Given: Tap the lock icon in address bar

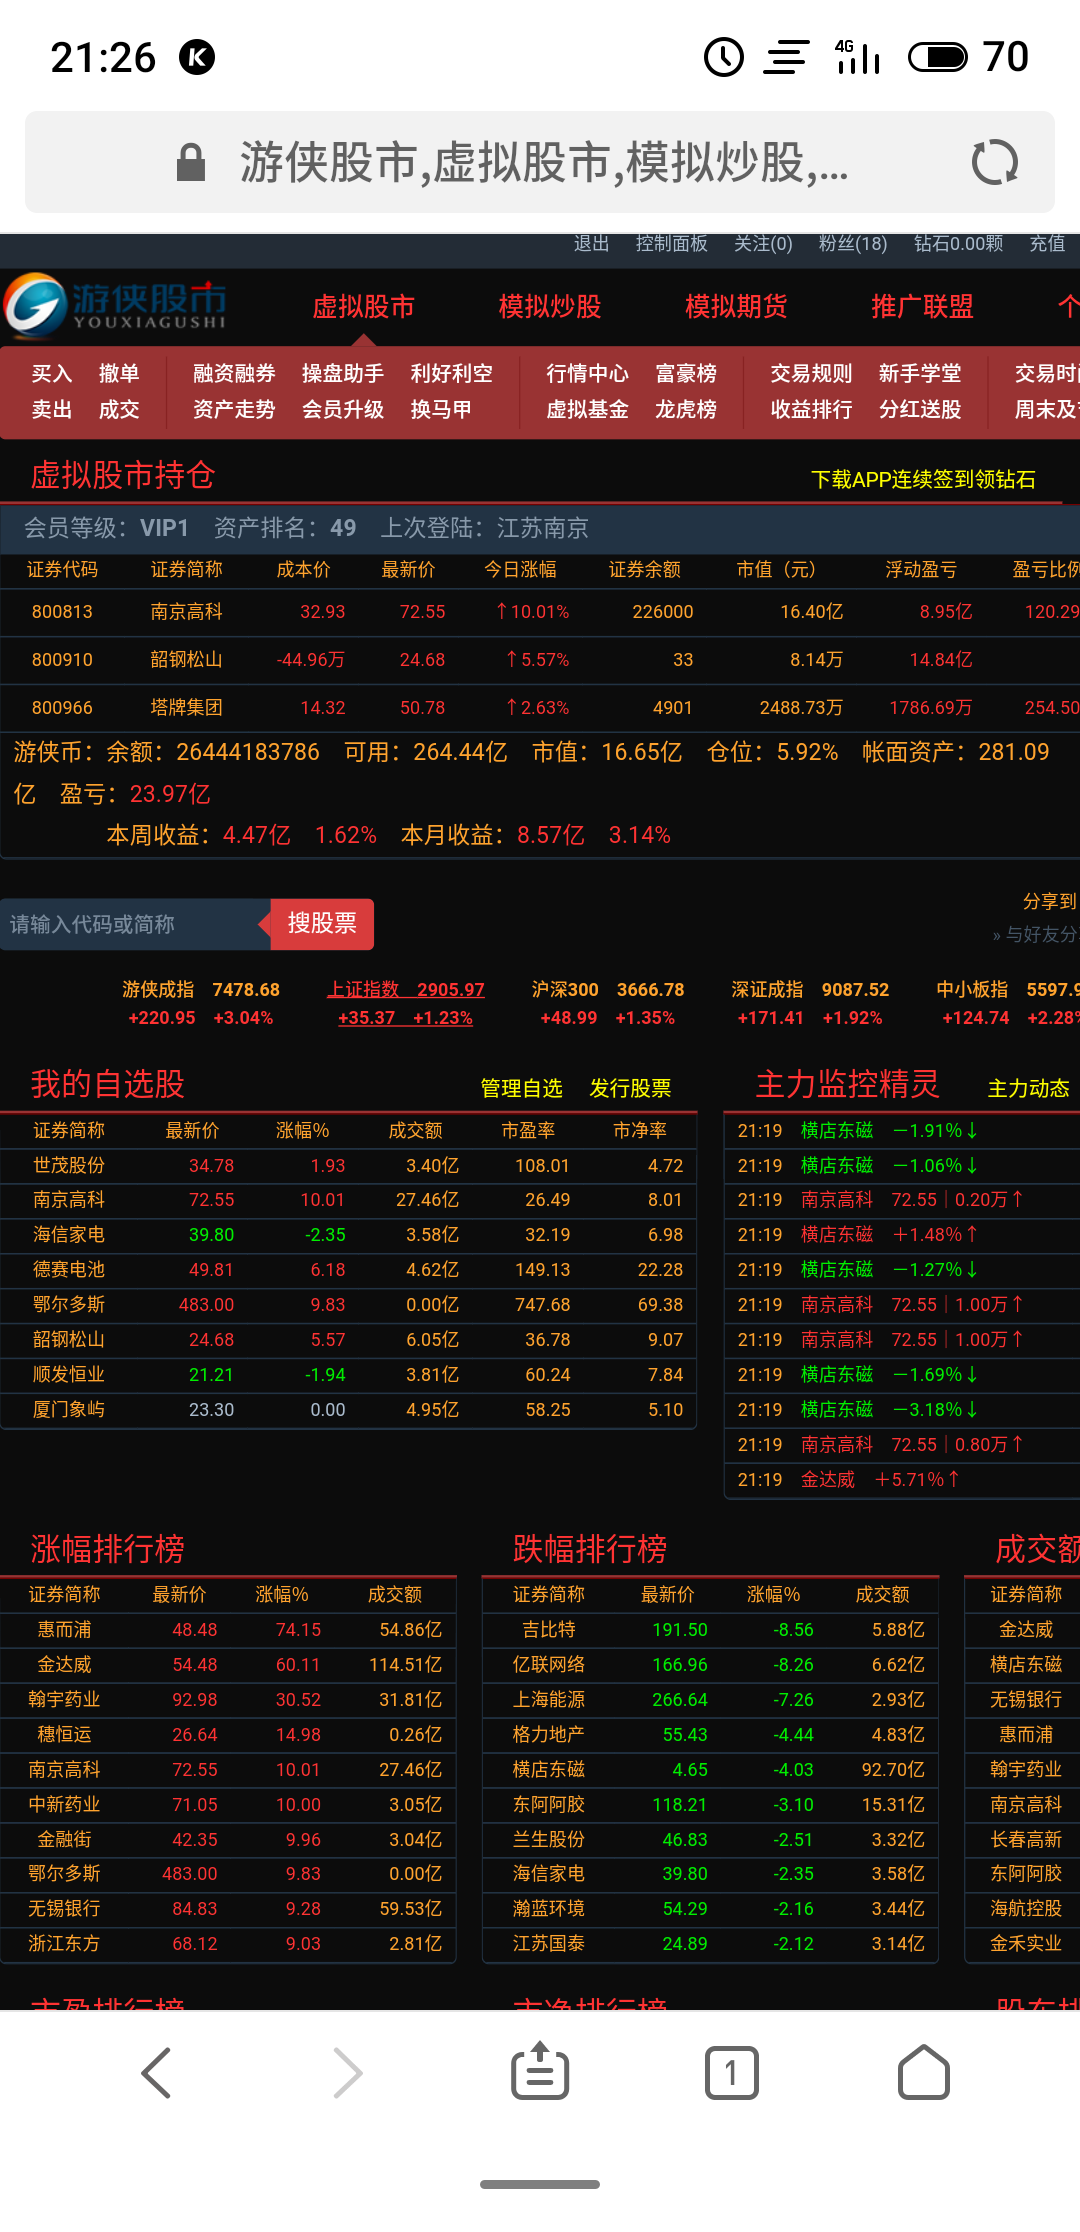Looking at the screenshot, I should click(191, 162).
